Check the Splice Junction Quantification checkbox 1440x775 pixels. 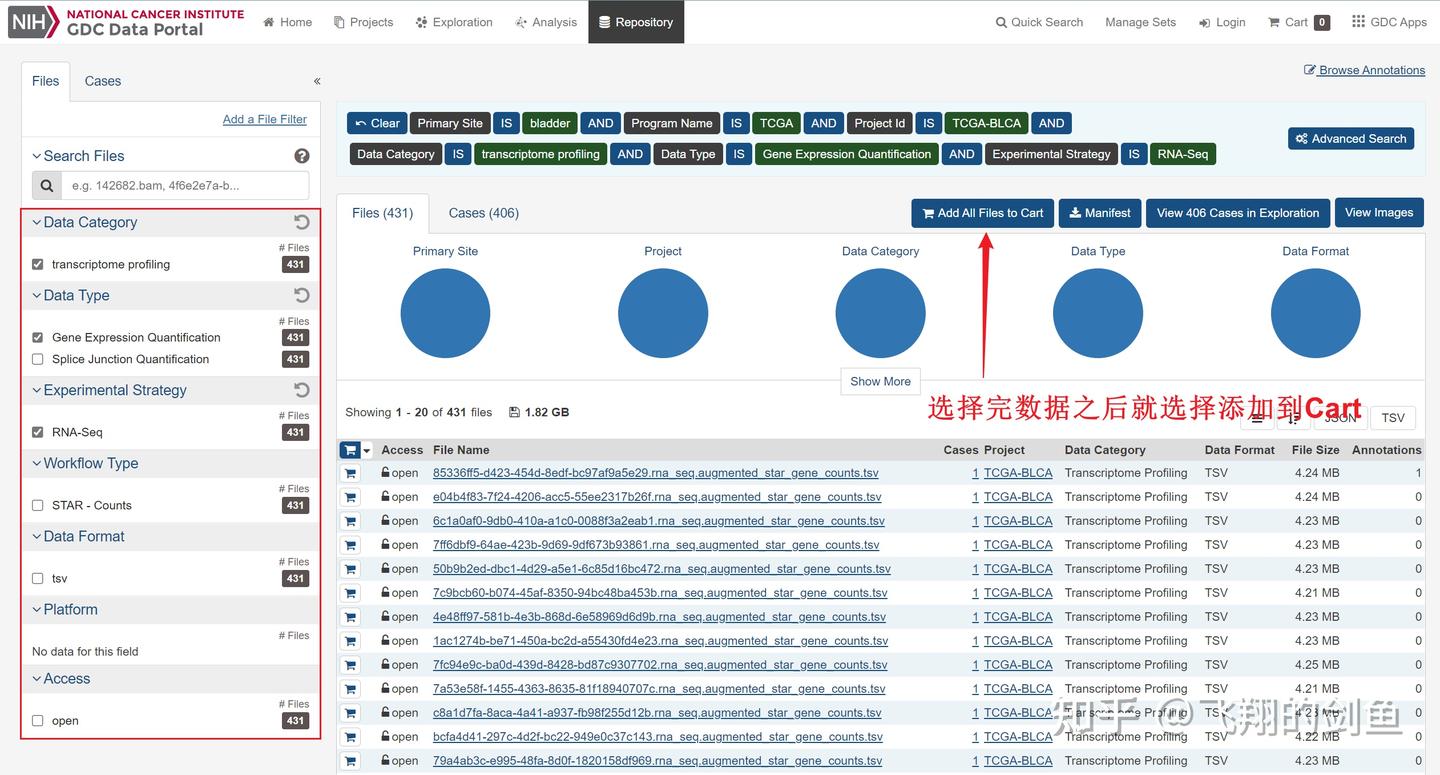pyautogui.click(x=38, y=359)
